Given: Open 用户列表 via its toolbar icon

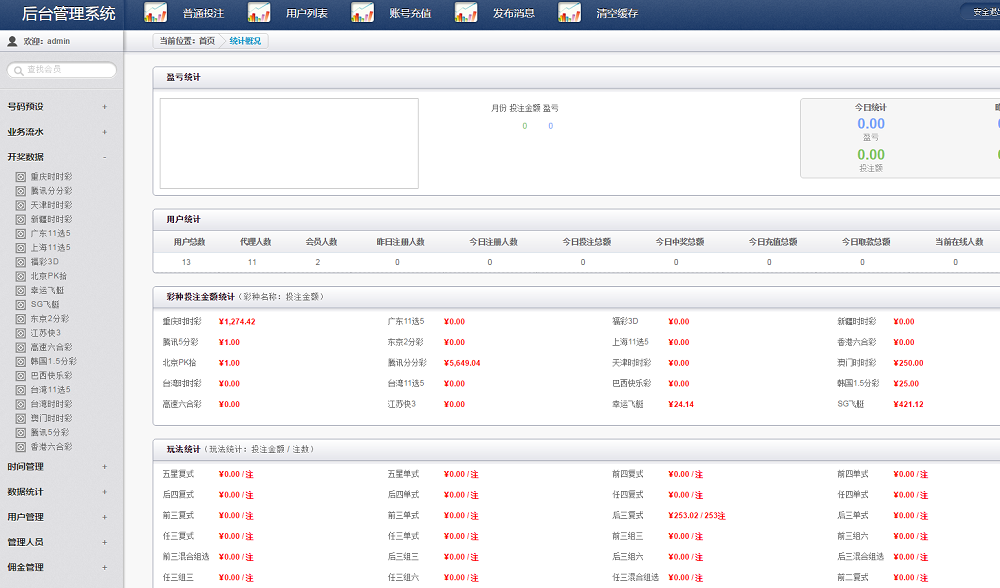Looking at the screenshot, I should 259,13.
